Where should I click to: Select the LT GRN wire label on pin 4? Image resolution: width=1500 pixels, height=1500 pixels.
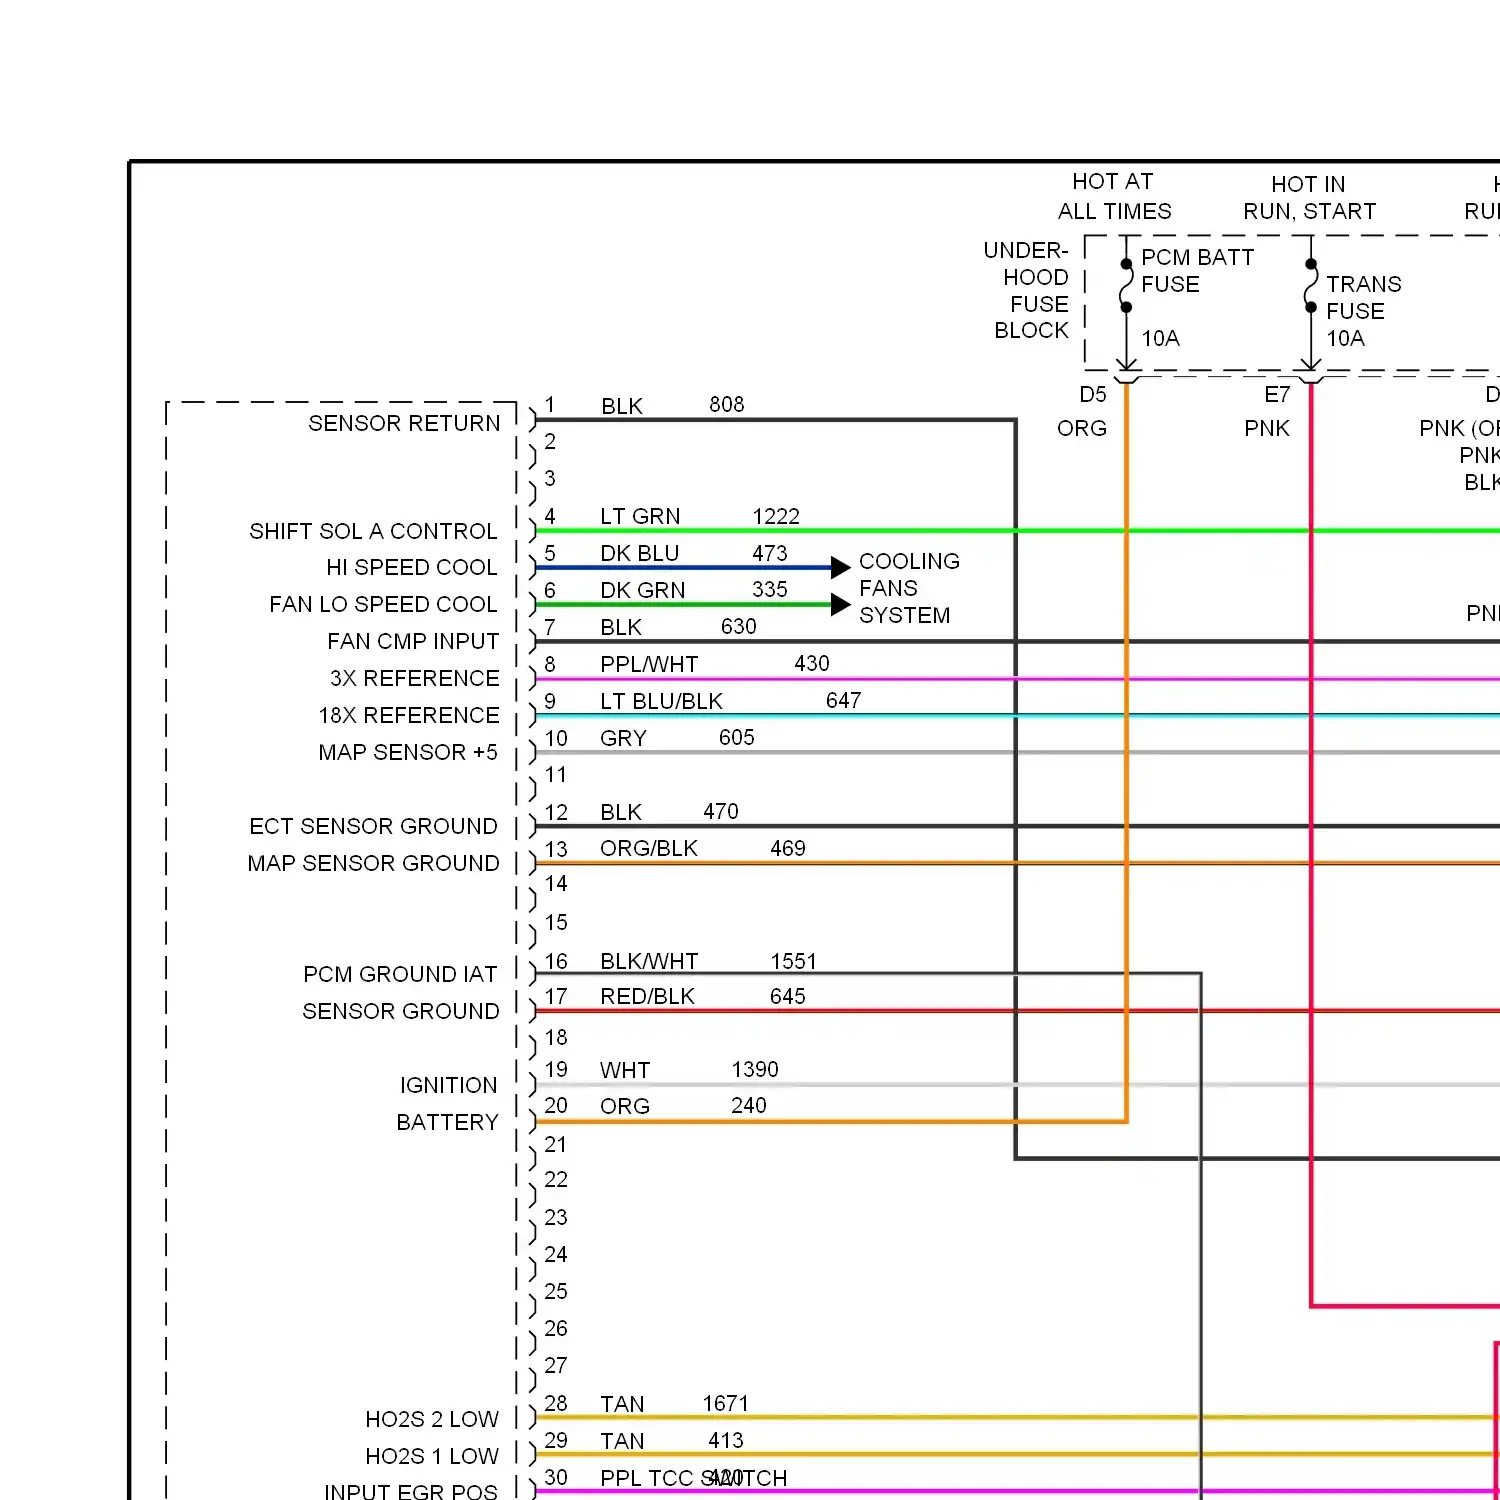[640, 516]
